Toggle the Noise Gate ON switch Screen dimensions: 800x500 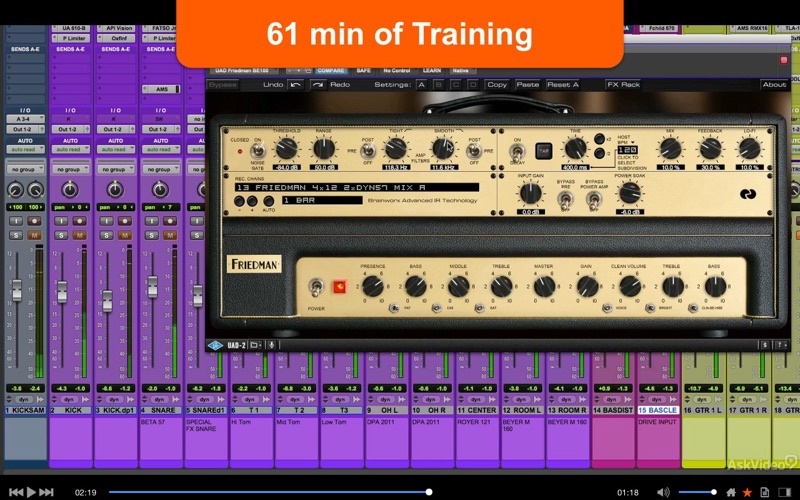point(259,151)
